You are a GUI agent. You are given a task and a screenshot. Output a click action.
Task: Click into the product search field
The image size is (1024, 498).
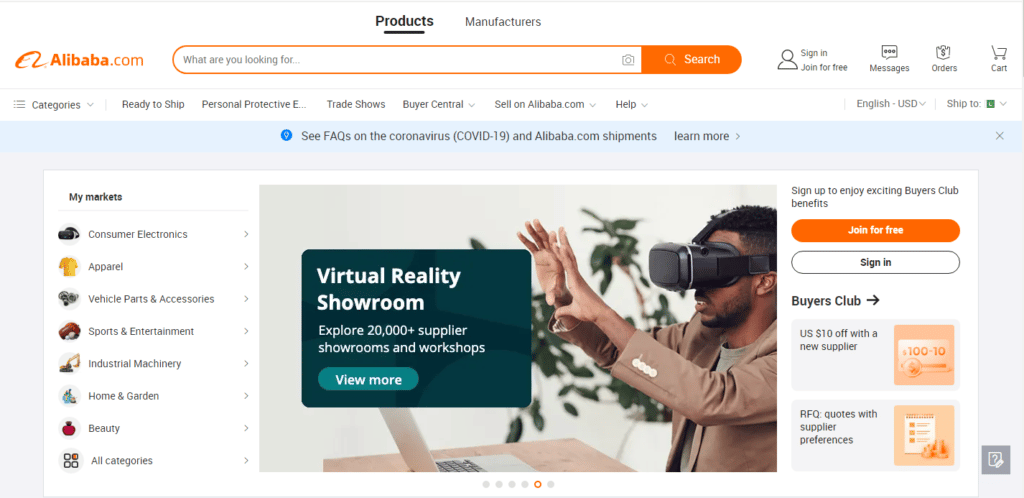[x=398, y=59]
